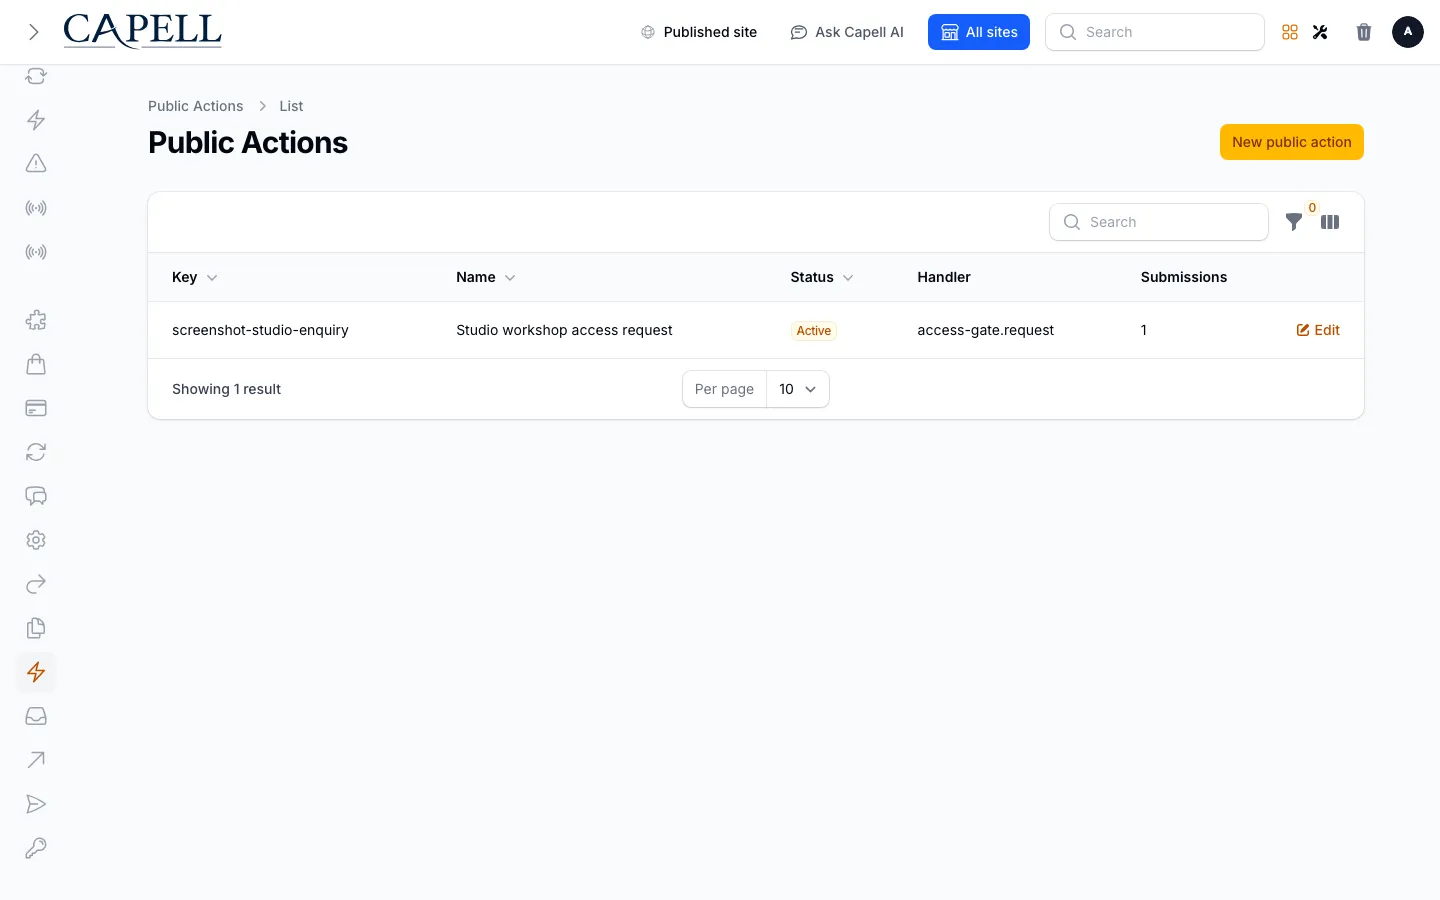Click the New public action button
The height and width of the screenshot is (900, 1440).
pos(1292,142)
